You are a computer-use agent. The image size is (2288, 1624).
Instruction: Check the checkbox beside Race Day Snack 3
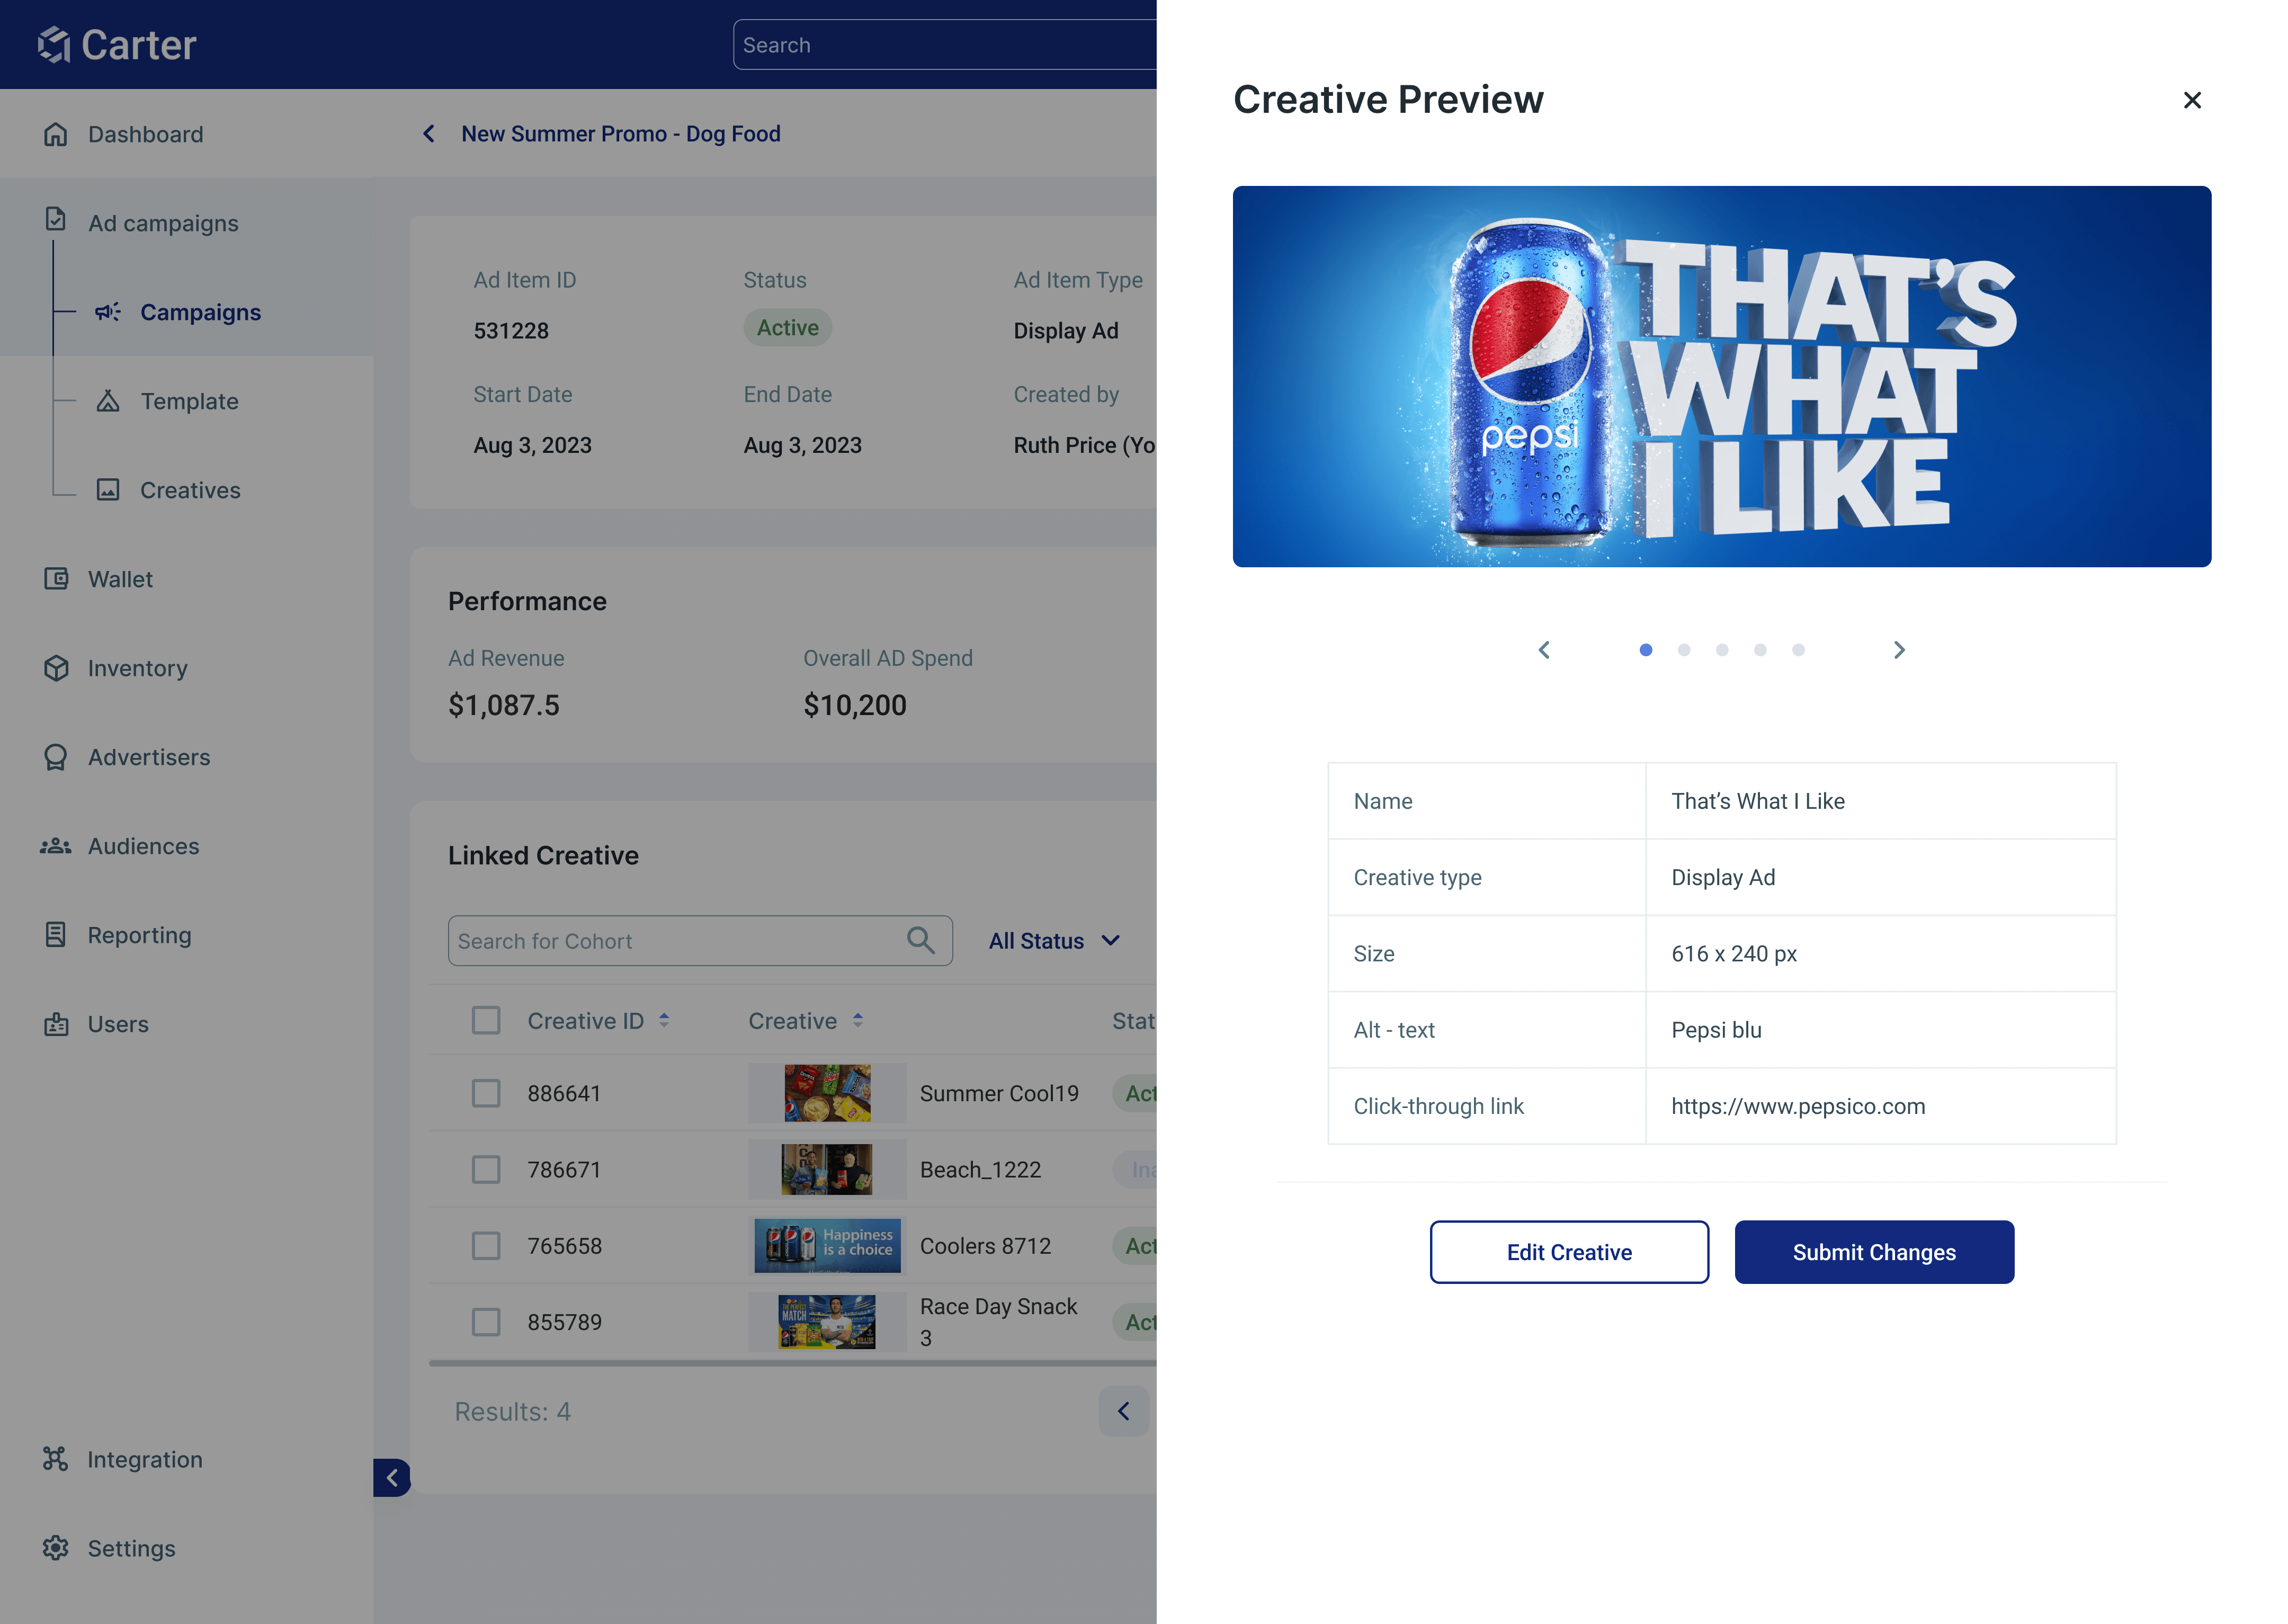coord(486,1321)
